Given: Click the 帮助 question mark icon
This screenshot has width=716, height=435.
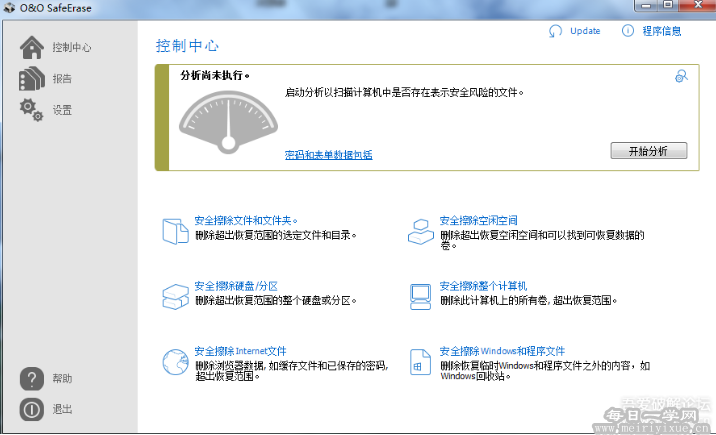Looking at the screenshot, I should (x=32, y=379).
